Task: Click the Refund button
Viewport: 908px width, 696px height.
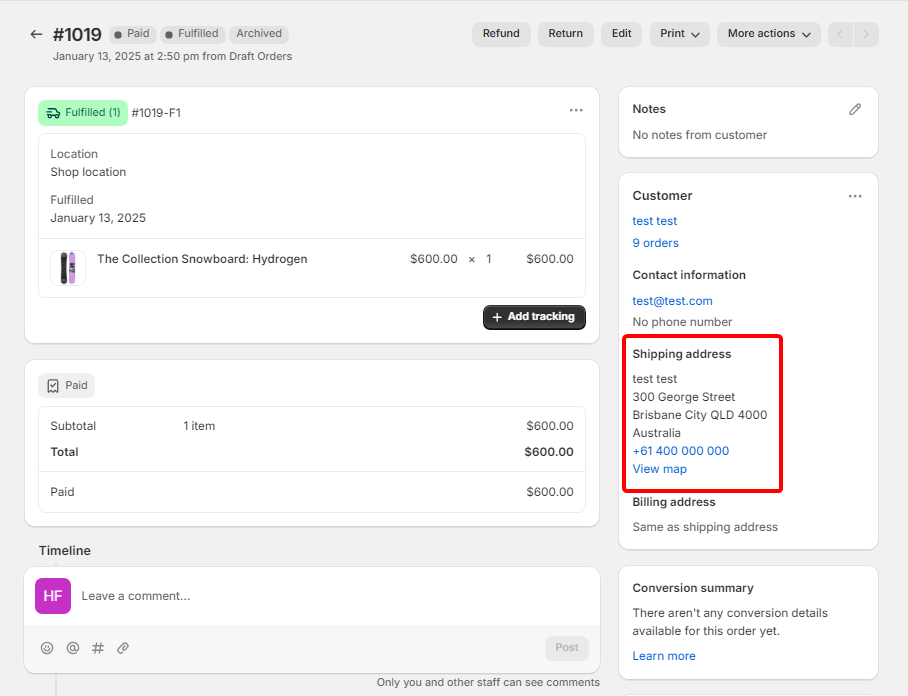Action: click(501, 34)
